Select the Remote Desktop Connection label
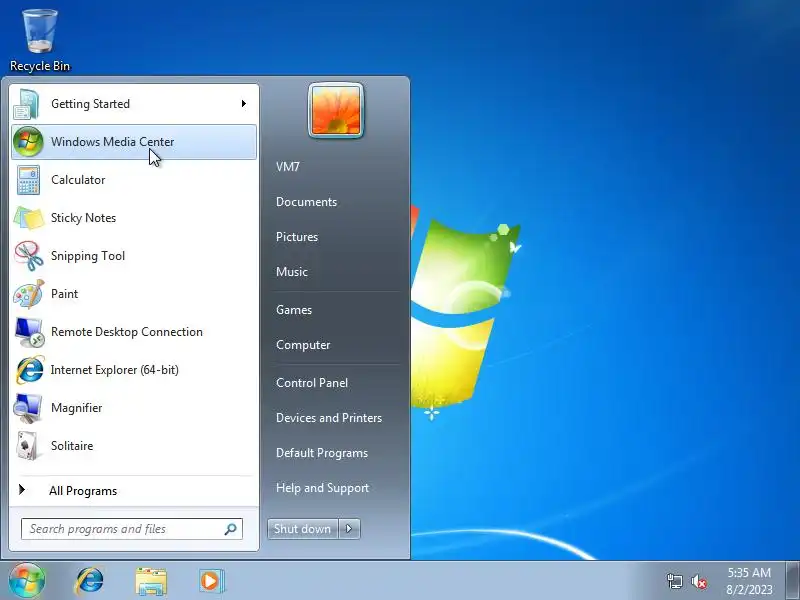 point(127,332)
